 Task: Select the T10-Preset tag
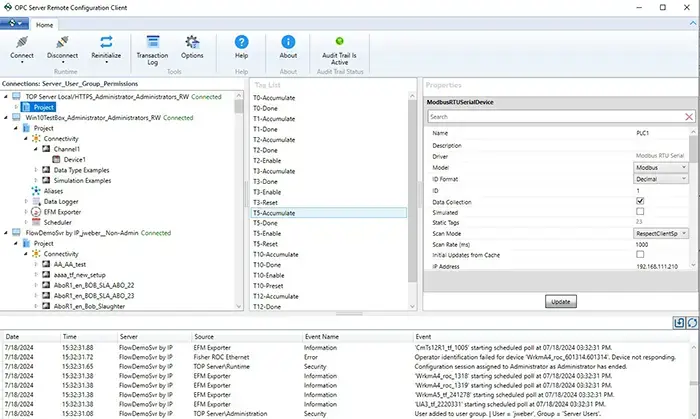point(268,286)
